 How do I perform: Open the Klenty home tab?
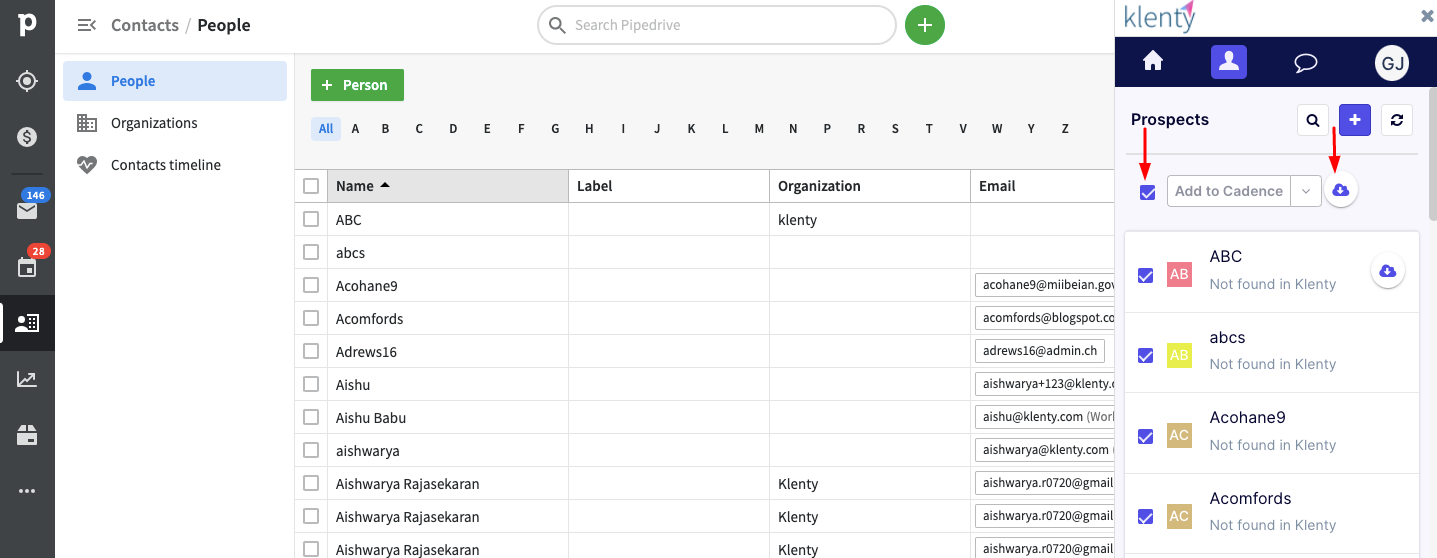(x=1153, y=62)
